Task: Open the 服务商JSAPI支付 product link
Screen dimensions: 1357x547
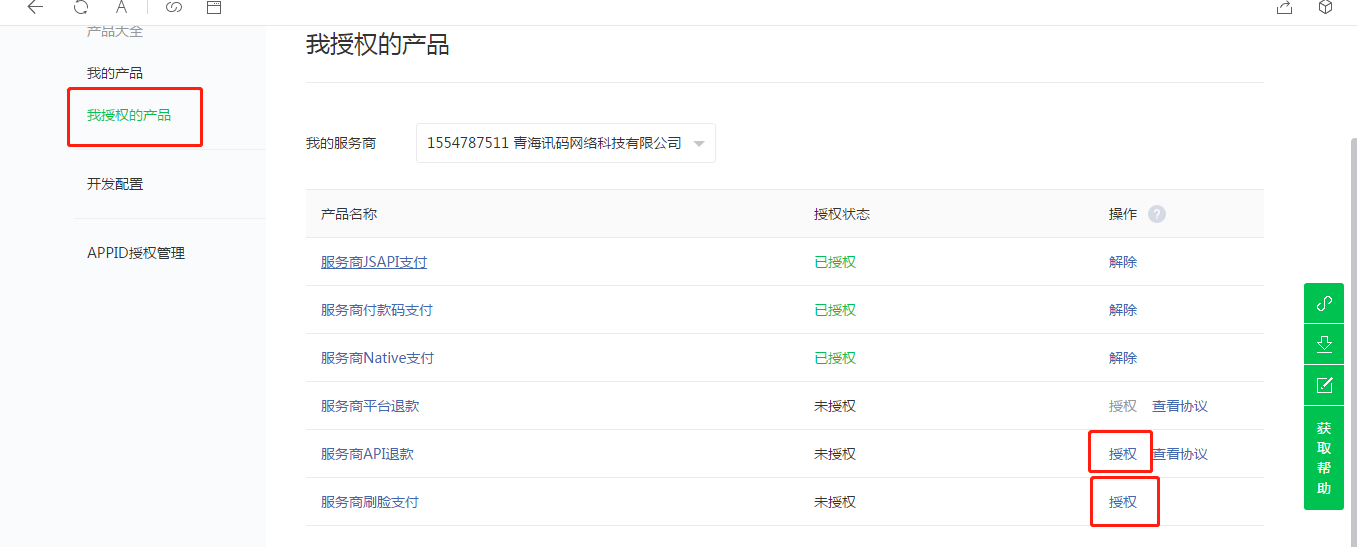Action: point(374,262)
